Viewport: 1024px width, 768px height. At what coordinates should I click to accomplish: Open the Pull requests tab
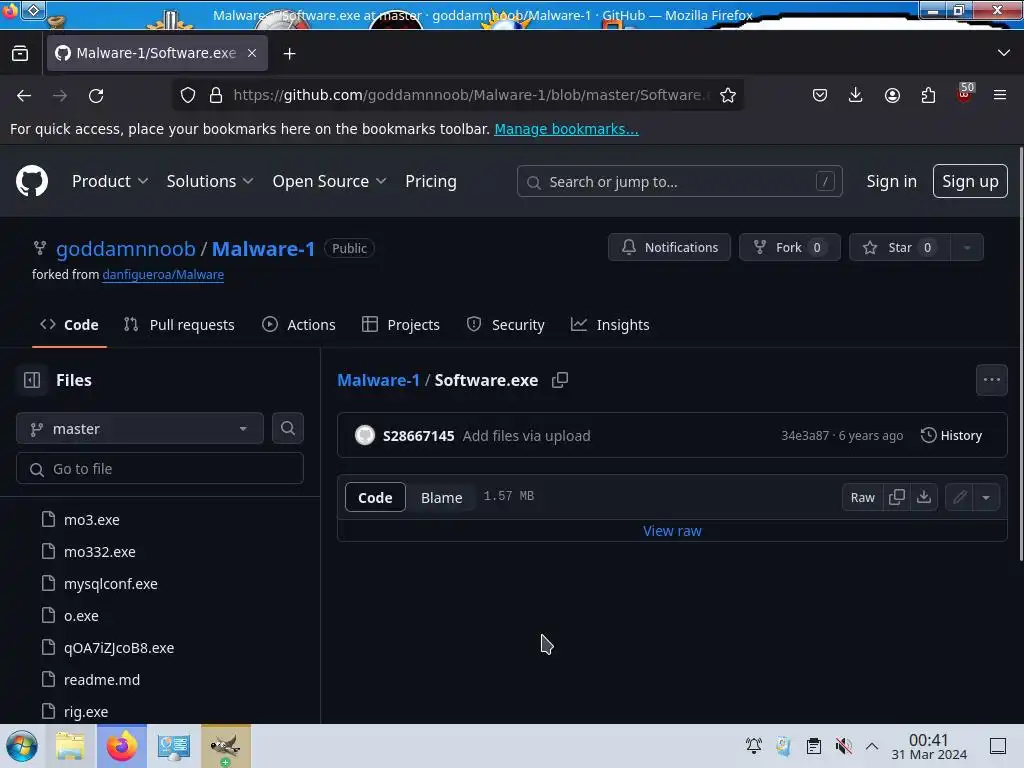(x=179, y=325)
